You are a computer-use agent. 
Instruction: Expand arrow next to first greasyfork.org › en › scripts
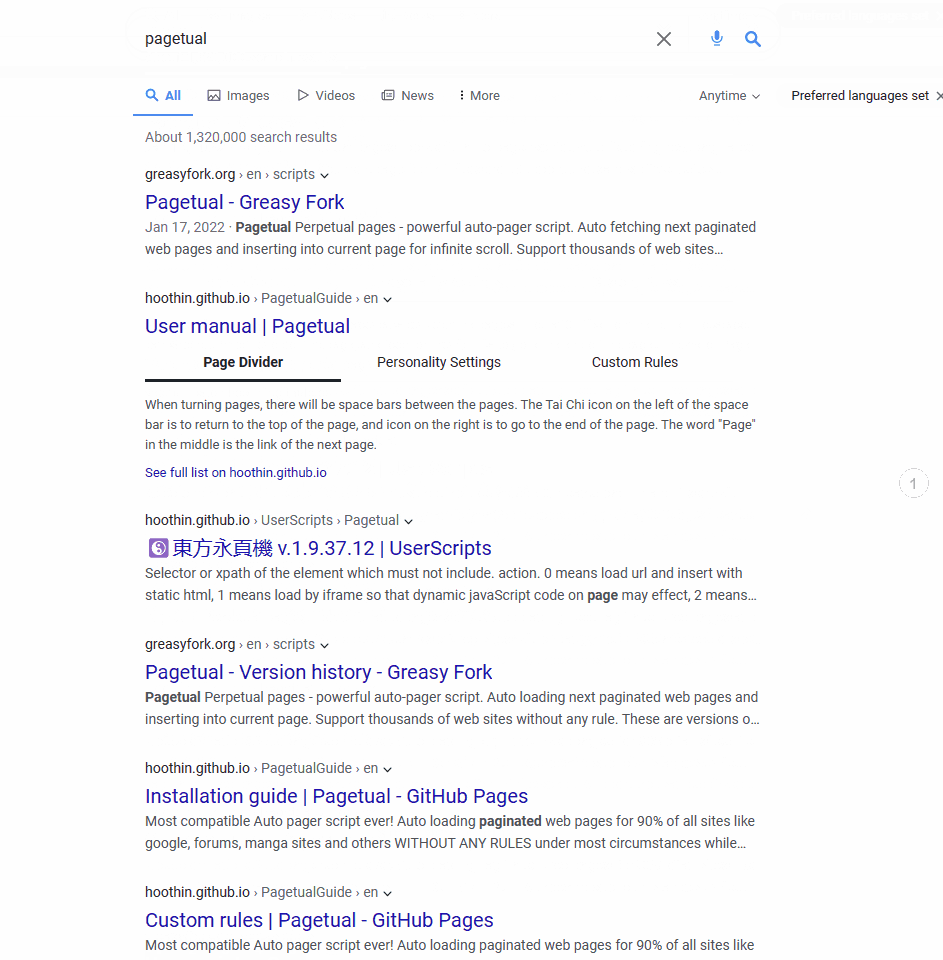(x=325, y=176)
